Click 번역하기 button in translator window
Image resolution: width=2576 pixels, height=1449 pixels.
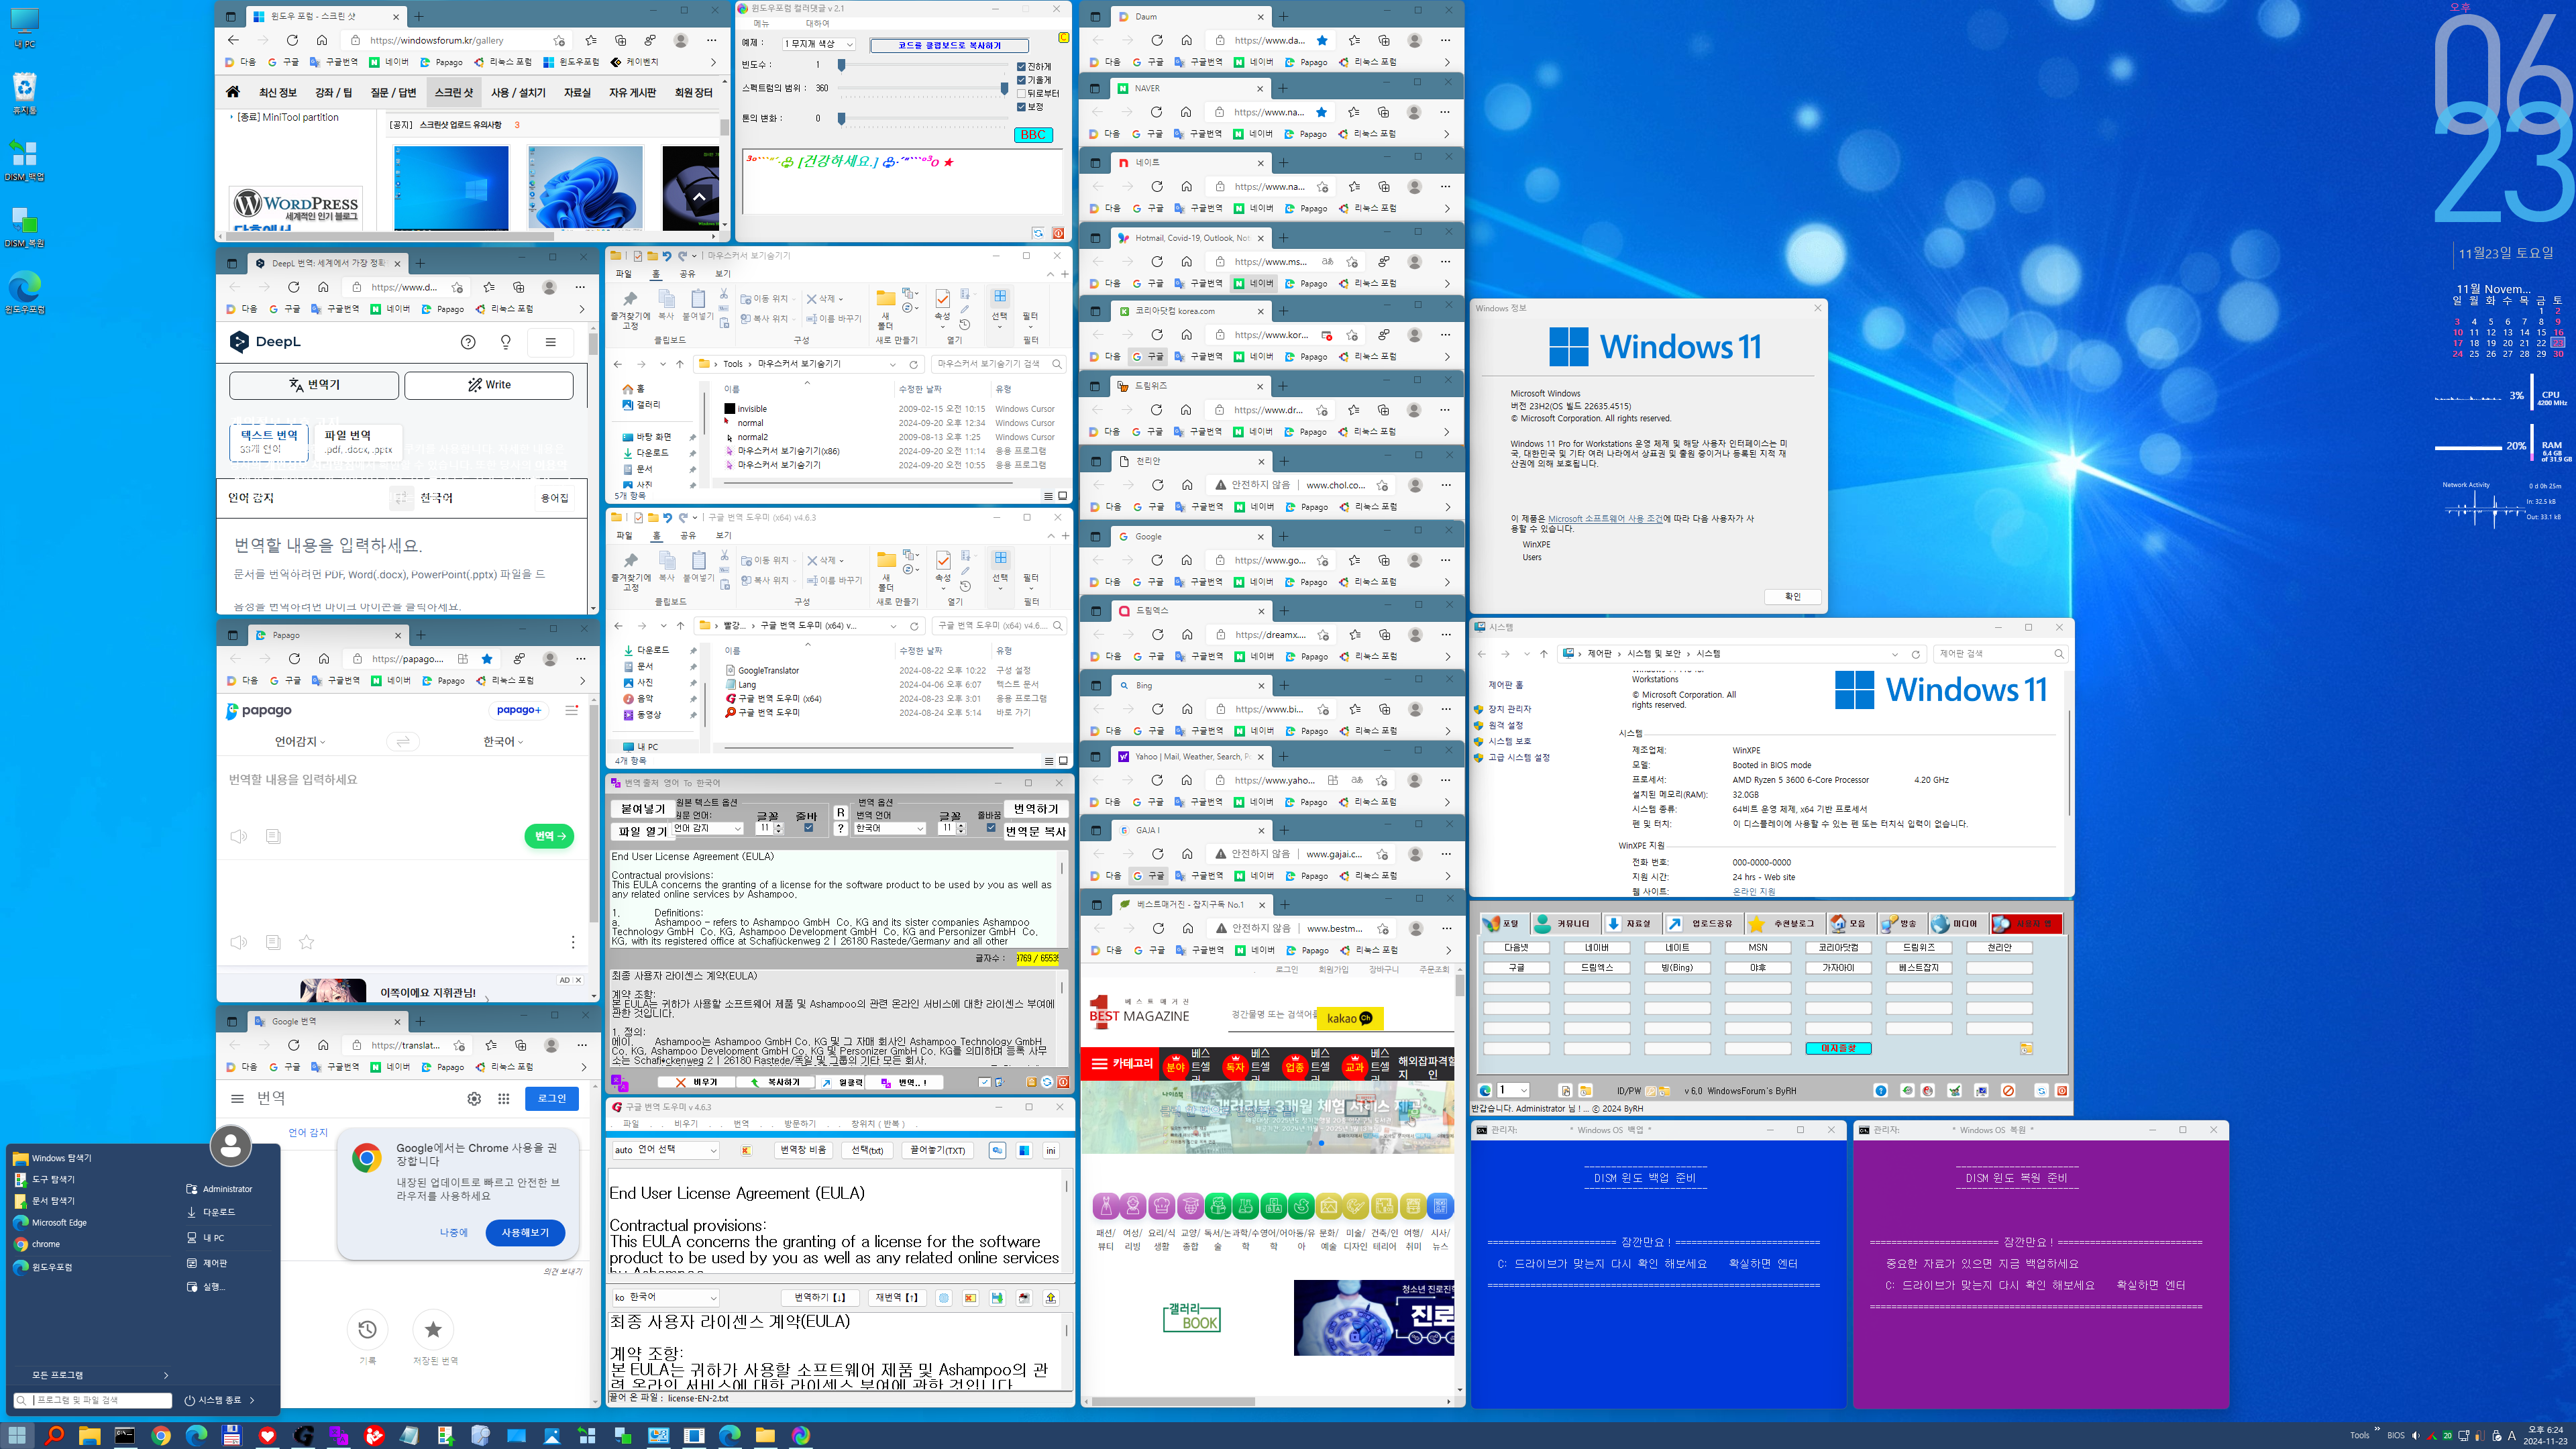[x=1036, y=809]
